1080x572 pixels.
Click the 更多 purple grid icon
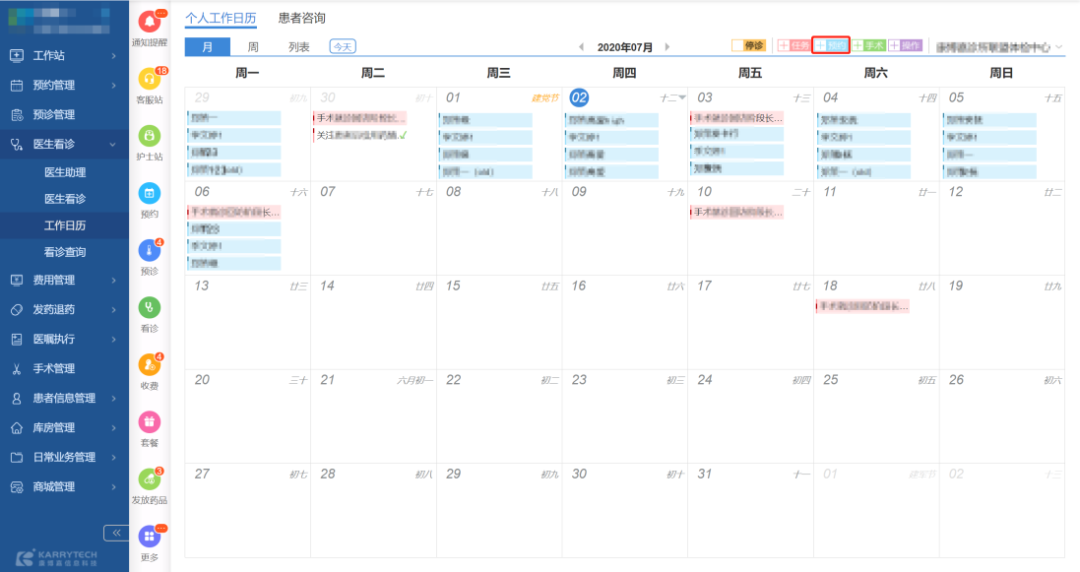149,536
